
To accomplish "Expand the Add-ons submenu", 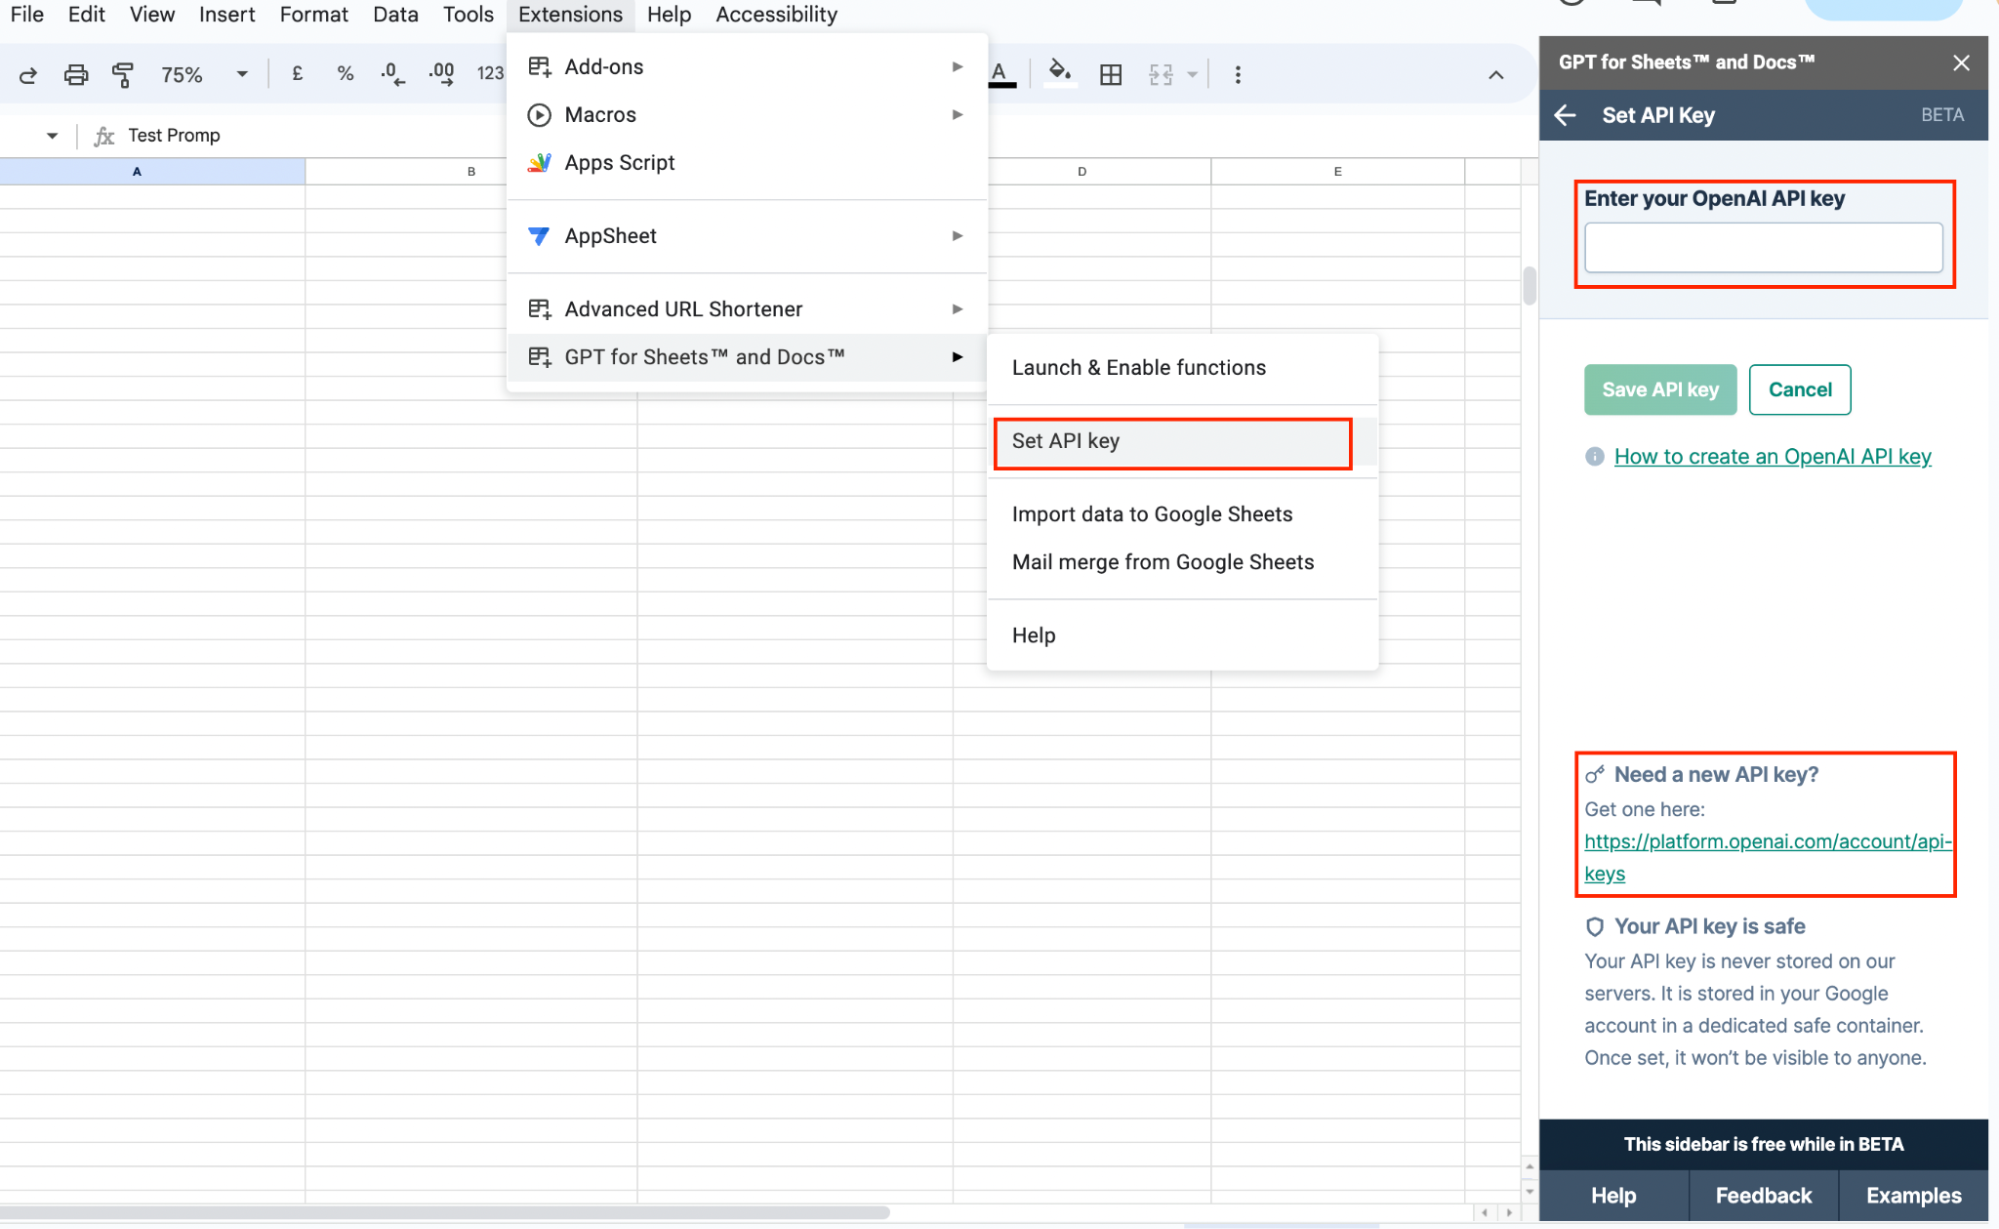I will pyautogui.click(x=747, y=67).
